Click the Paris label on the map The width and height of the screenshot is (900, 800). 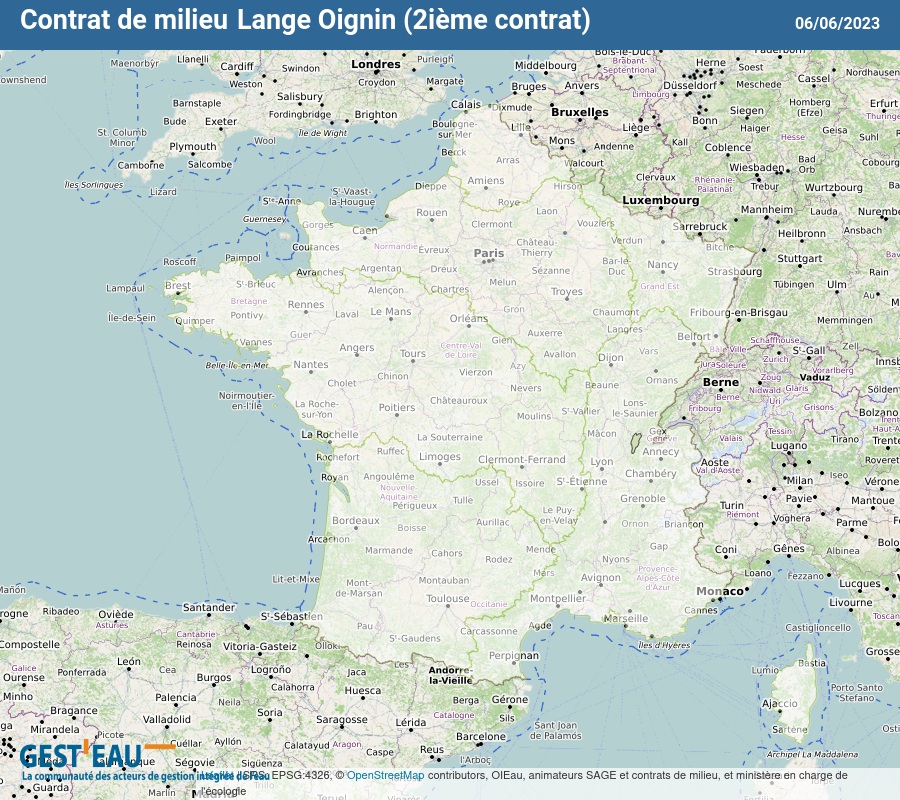(489, 254)
